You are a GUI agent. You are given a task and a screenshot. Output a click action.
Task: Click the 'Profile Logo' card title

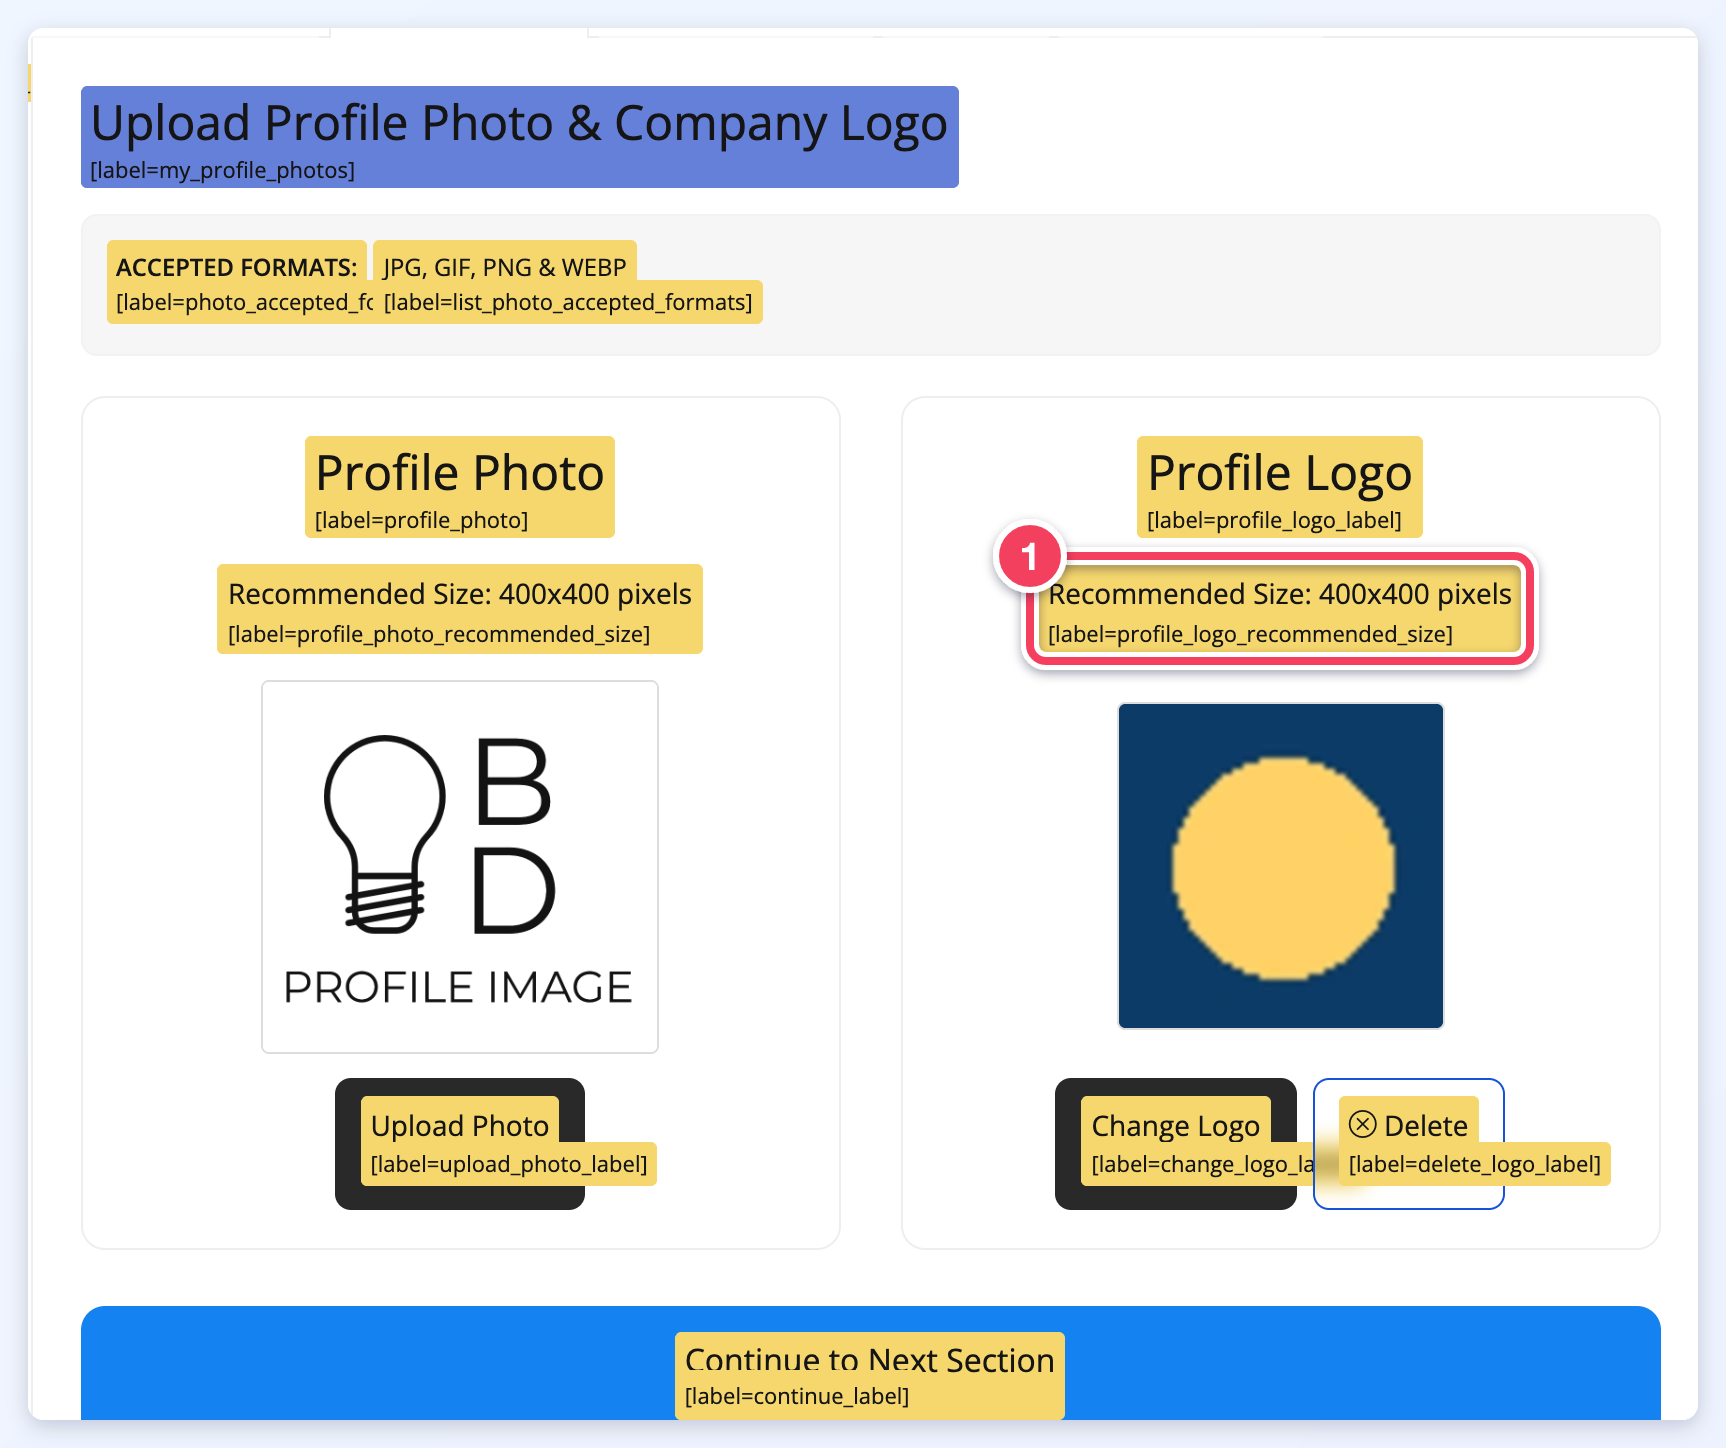click(x=1279, y=473)
